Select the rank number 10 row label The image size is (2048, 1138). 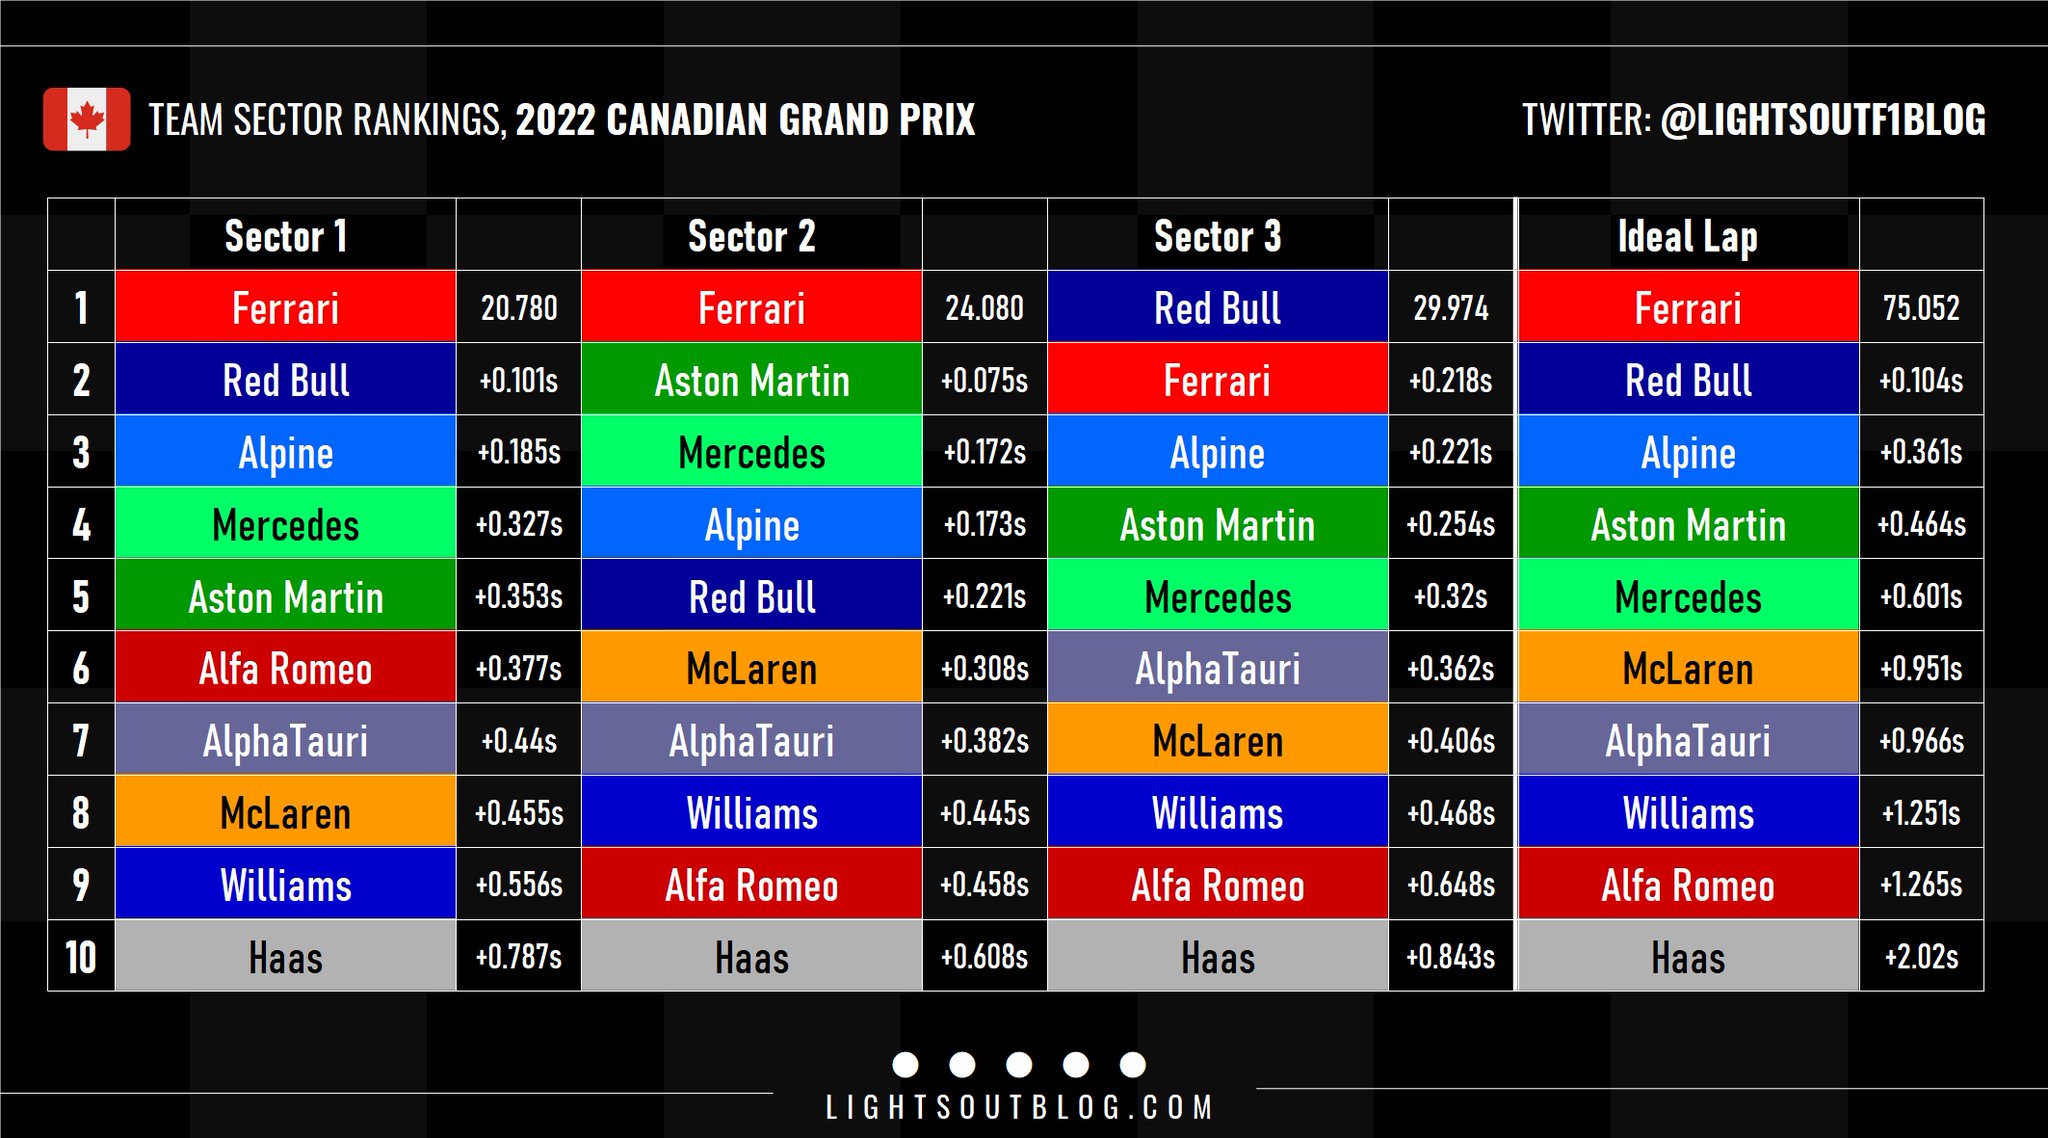click(81, 957)
